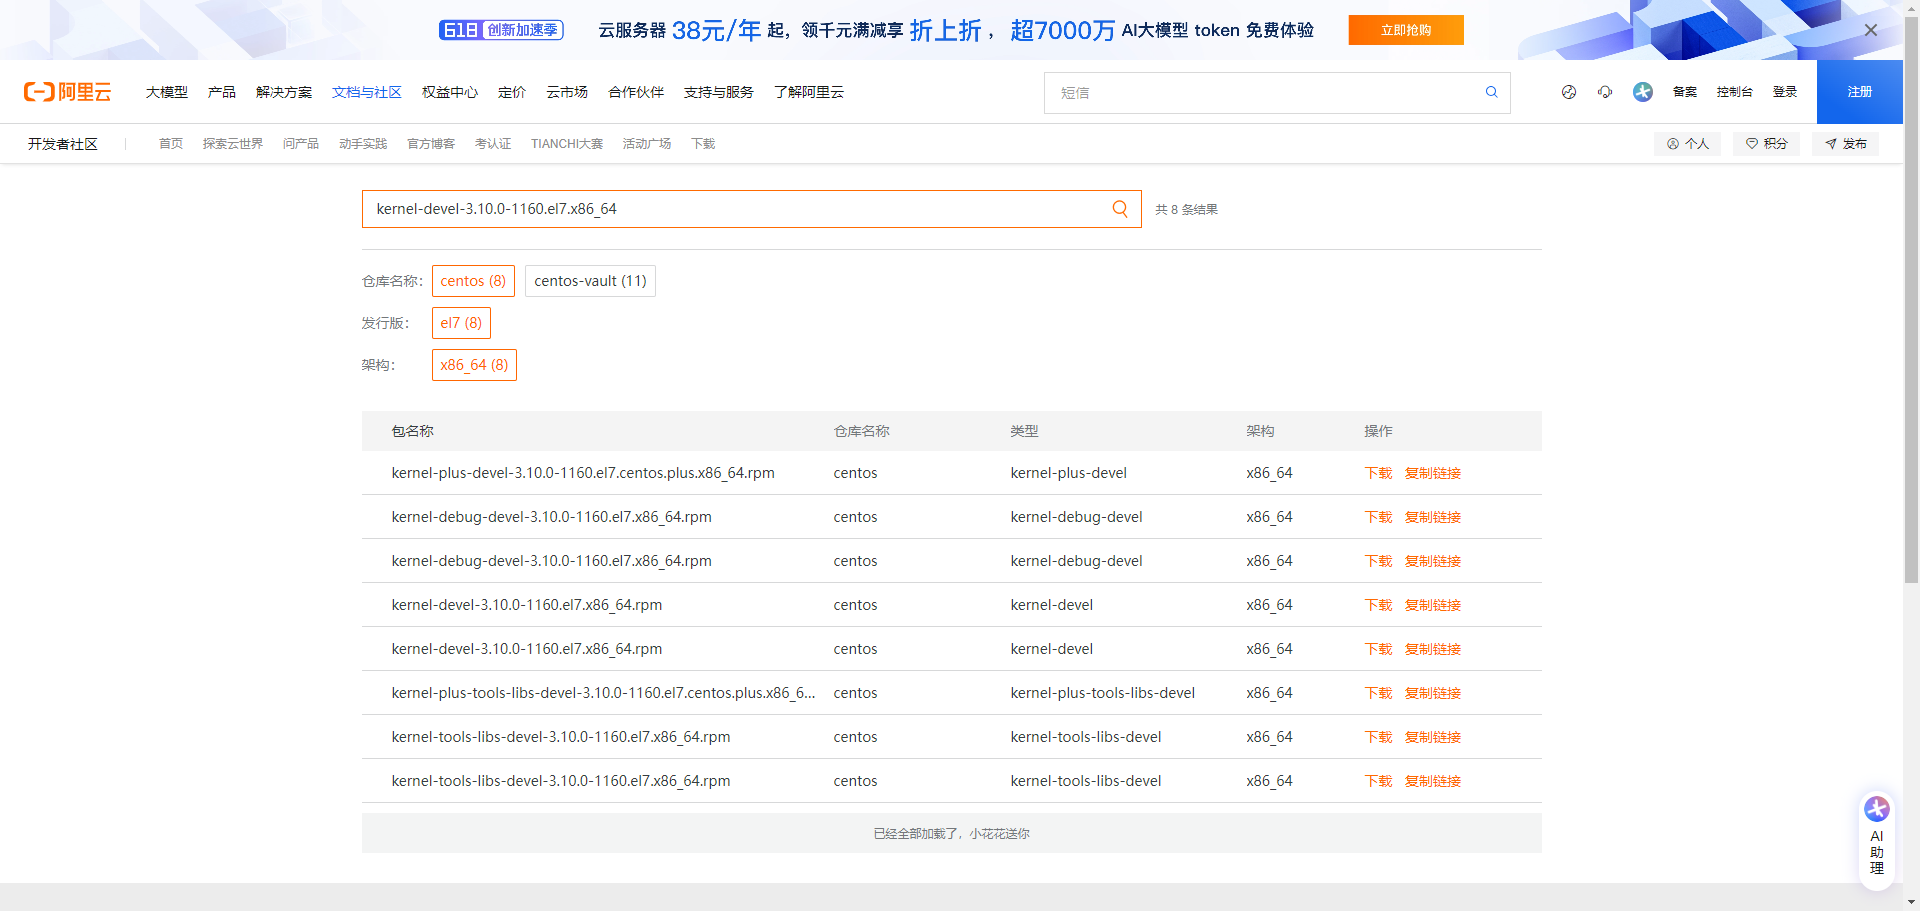Open the AI 助理 assistant icon
Viewport: 1920px width, 911px height.
tap(1876, 810)
